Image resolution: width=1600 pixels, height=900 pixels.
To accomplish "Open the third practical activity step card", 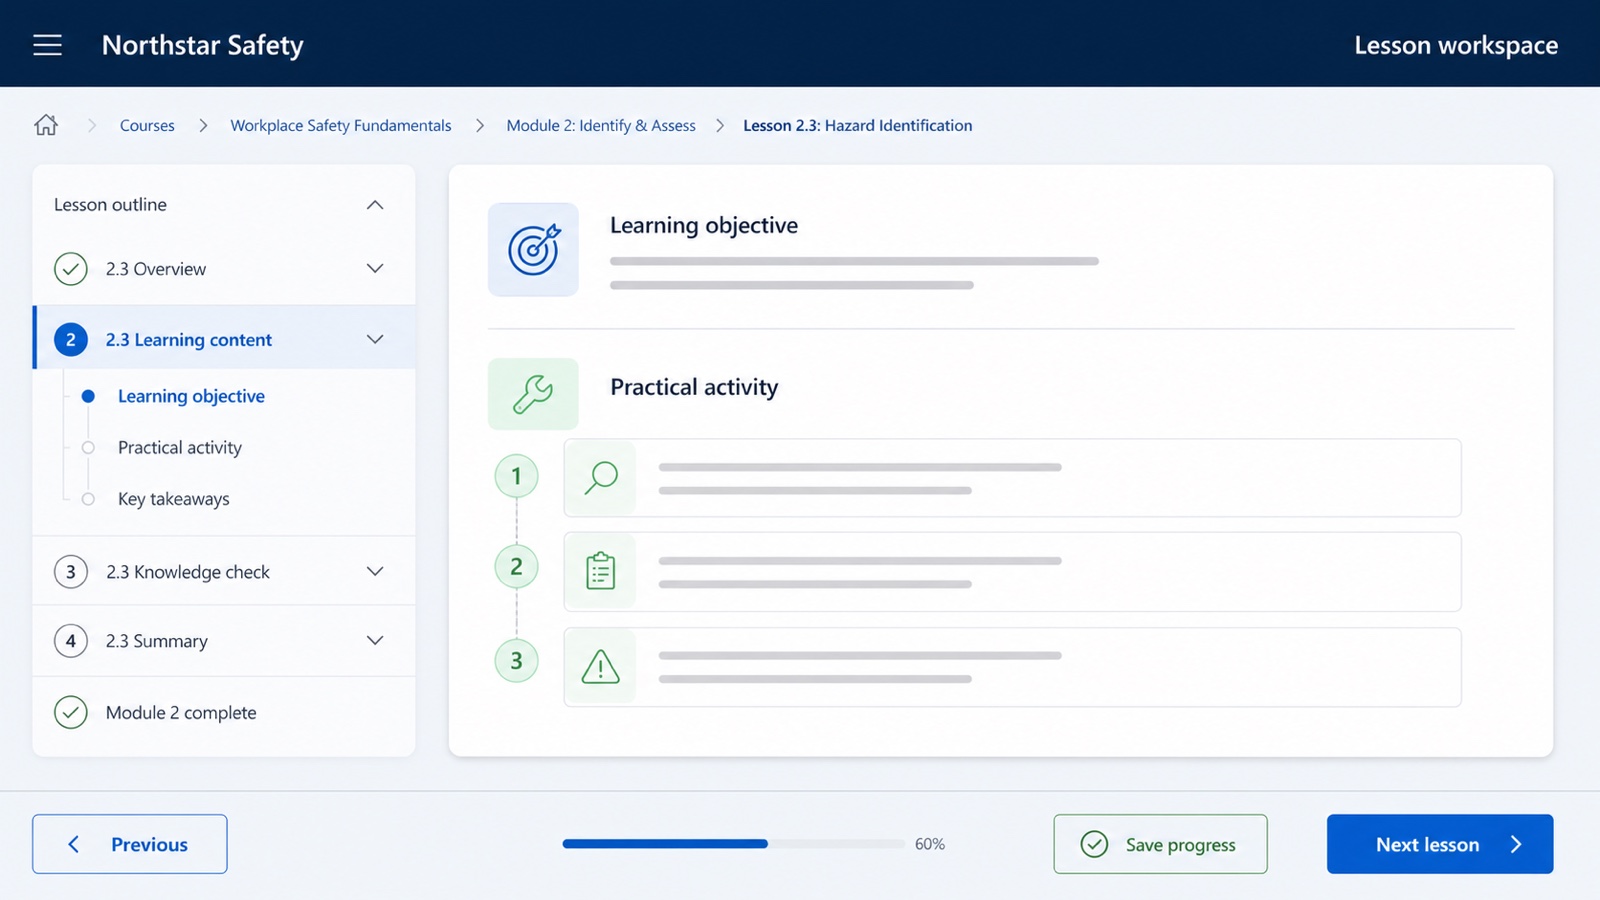I will pyautogui.click(x=1012, y=667).
